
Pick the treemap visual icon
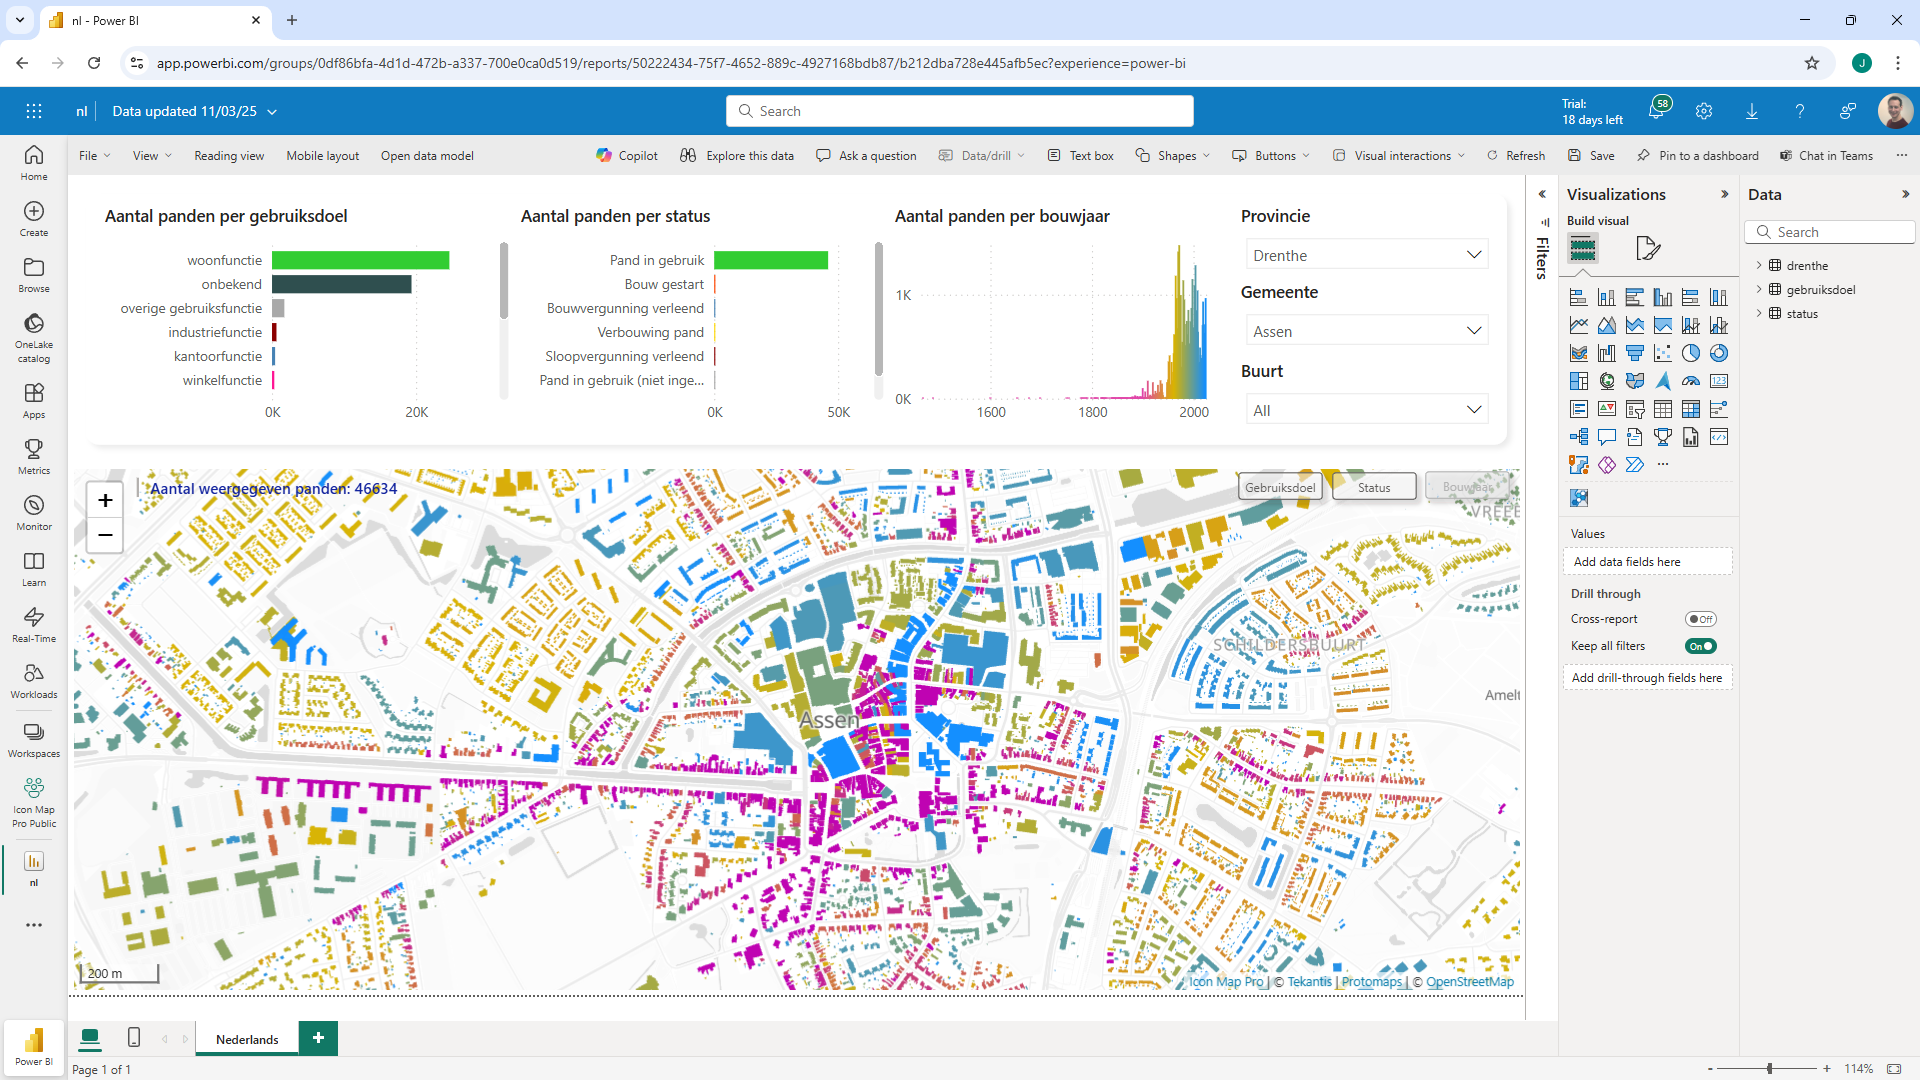(x=1578, y=381)
